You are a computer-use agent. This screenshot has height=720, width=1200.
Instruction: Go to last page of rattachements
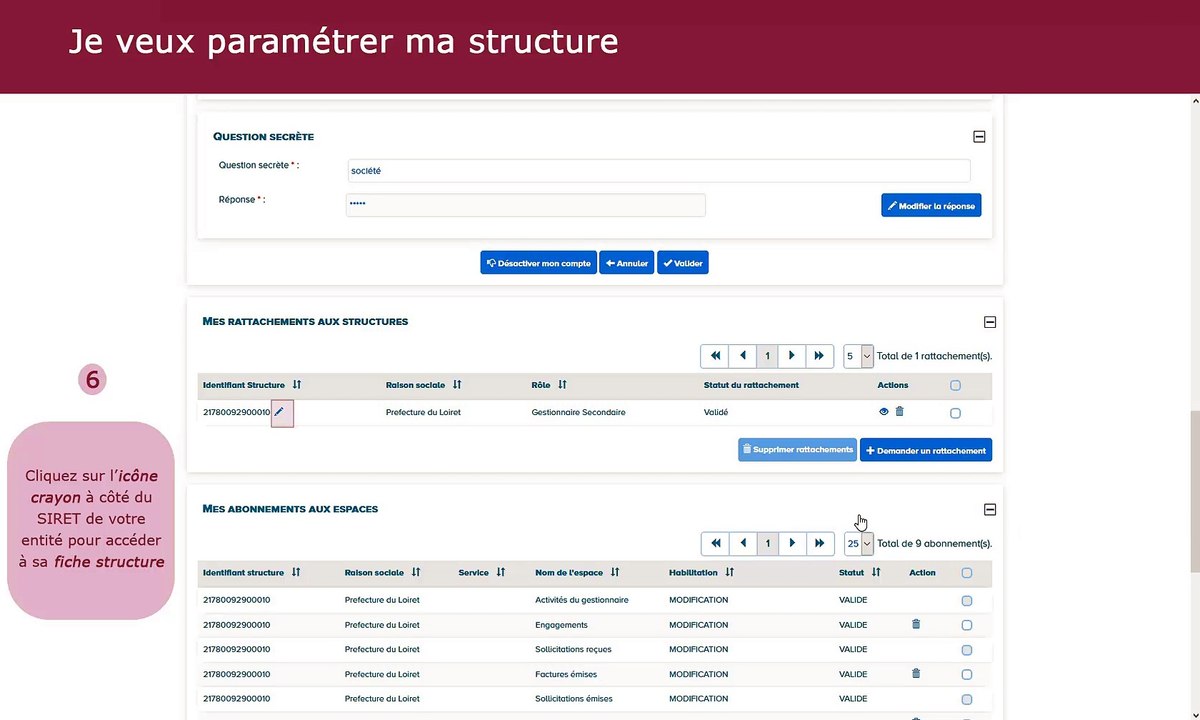click(x=819, y=355)
